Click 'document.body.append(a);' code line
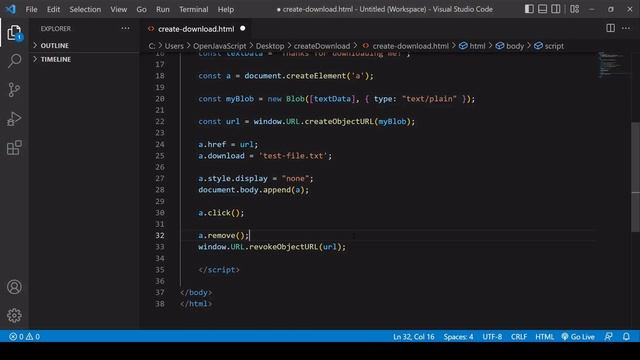The width and height of the screenshot is (640, 360). pos(253,190)
